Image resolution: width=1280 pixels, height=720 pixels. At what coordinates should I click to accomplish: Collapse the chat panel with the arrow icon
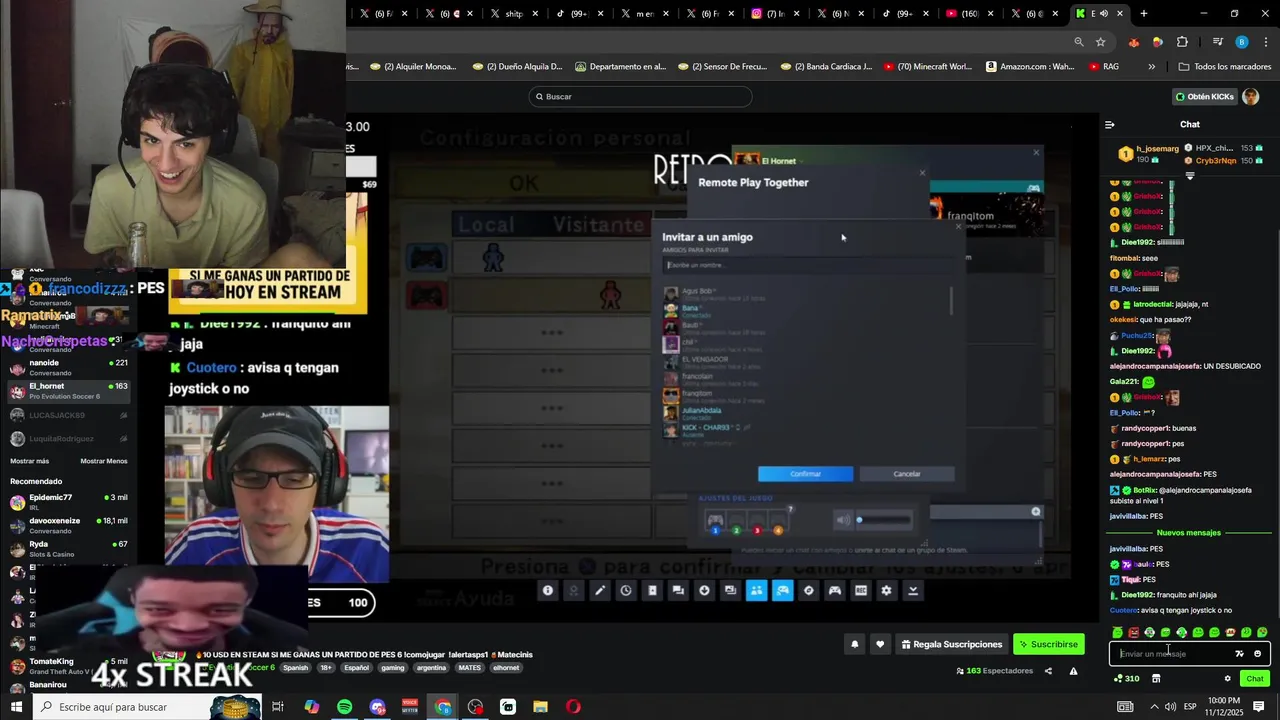click(x=1109, y=125)
